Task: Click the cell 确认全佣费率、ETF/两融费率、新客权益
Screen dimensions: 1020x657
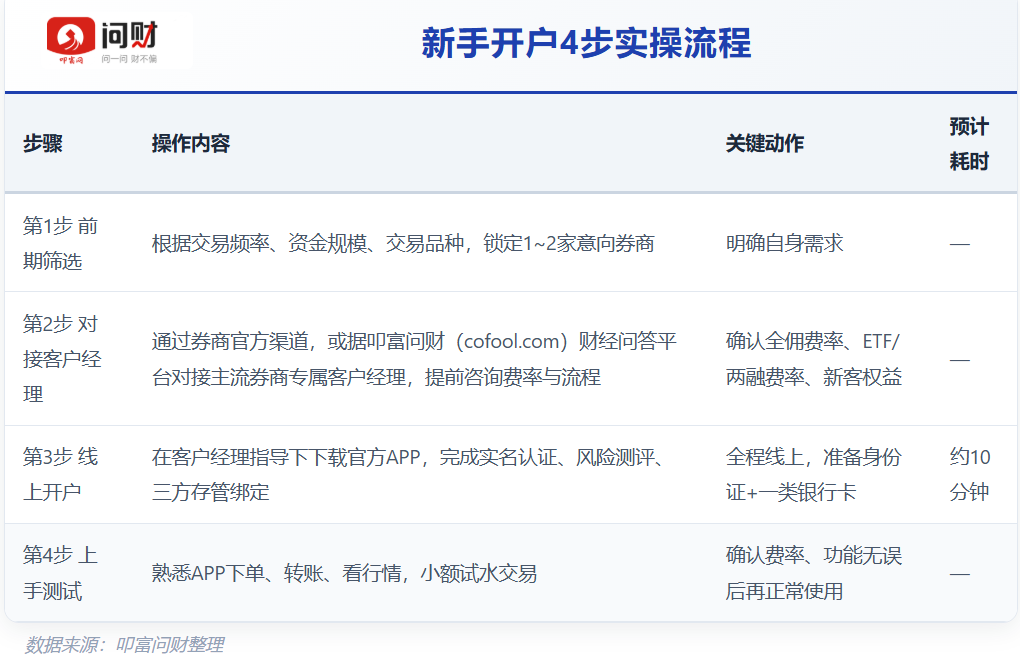Action: 814,359
